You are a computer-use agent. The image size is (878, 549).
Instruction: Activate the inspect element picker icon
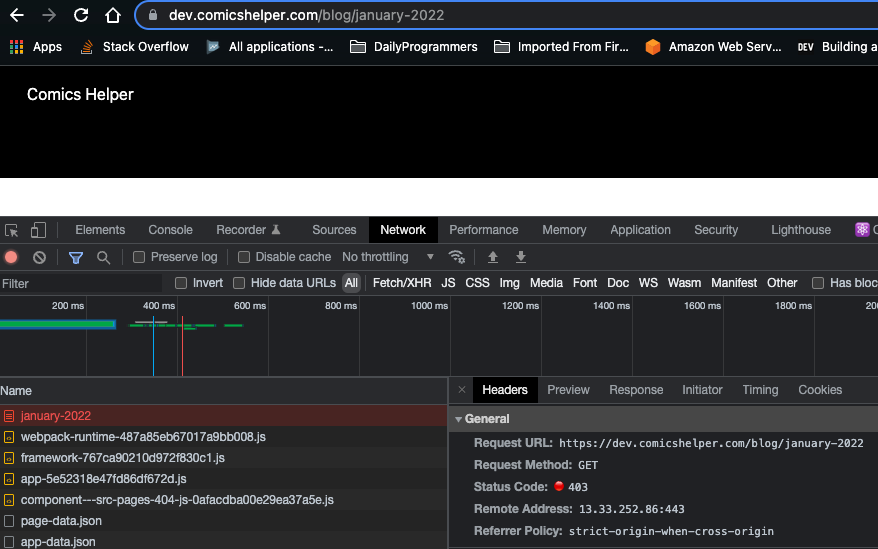pos(12,230)
